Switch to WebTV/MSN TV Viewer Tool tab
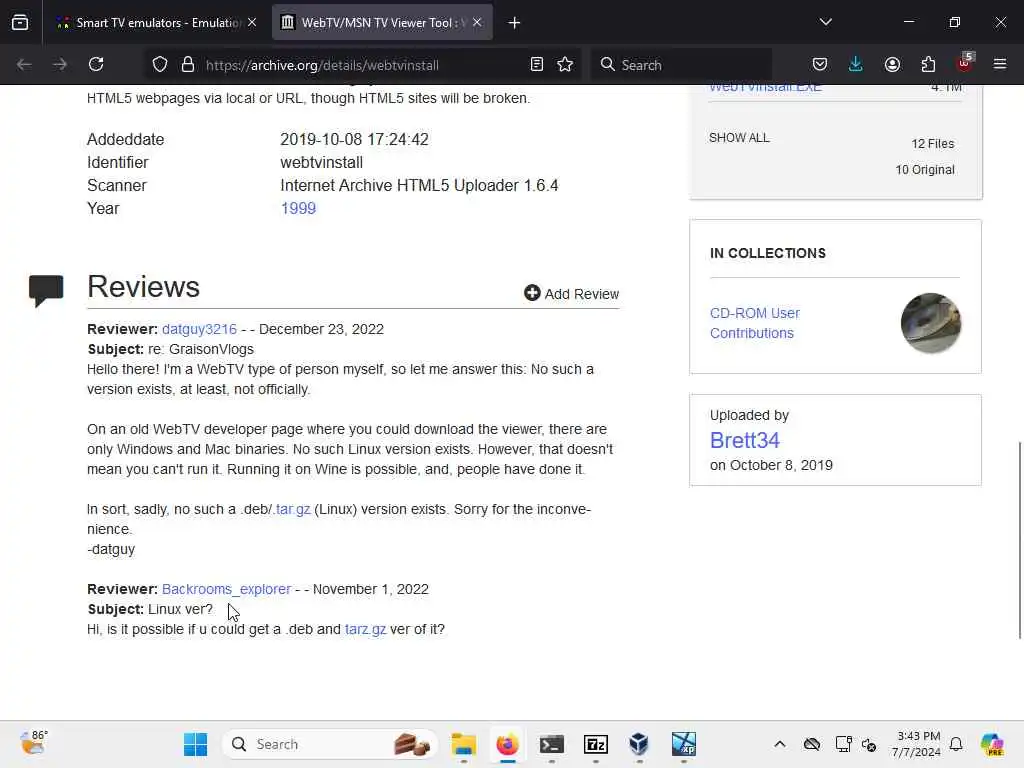This screenshot has width=1024, height=768. tap(382, 23)
